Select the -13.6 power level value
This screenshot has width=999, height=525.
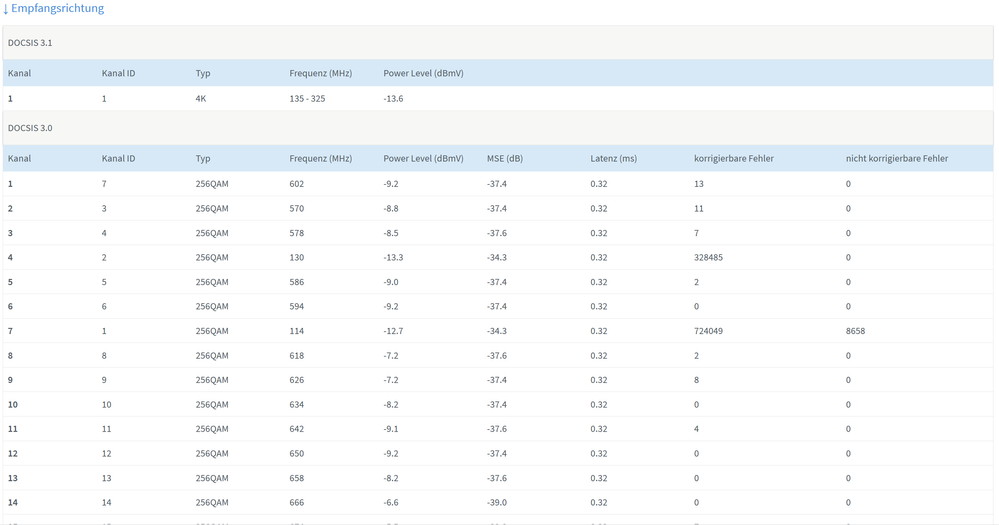(393, 99)
